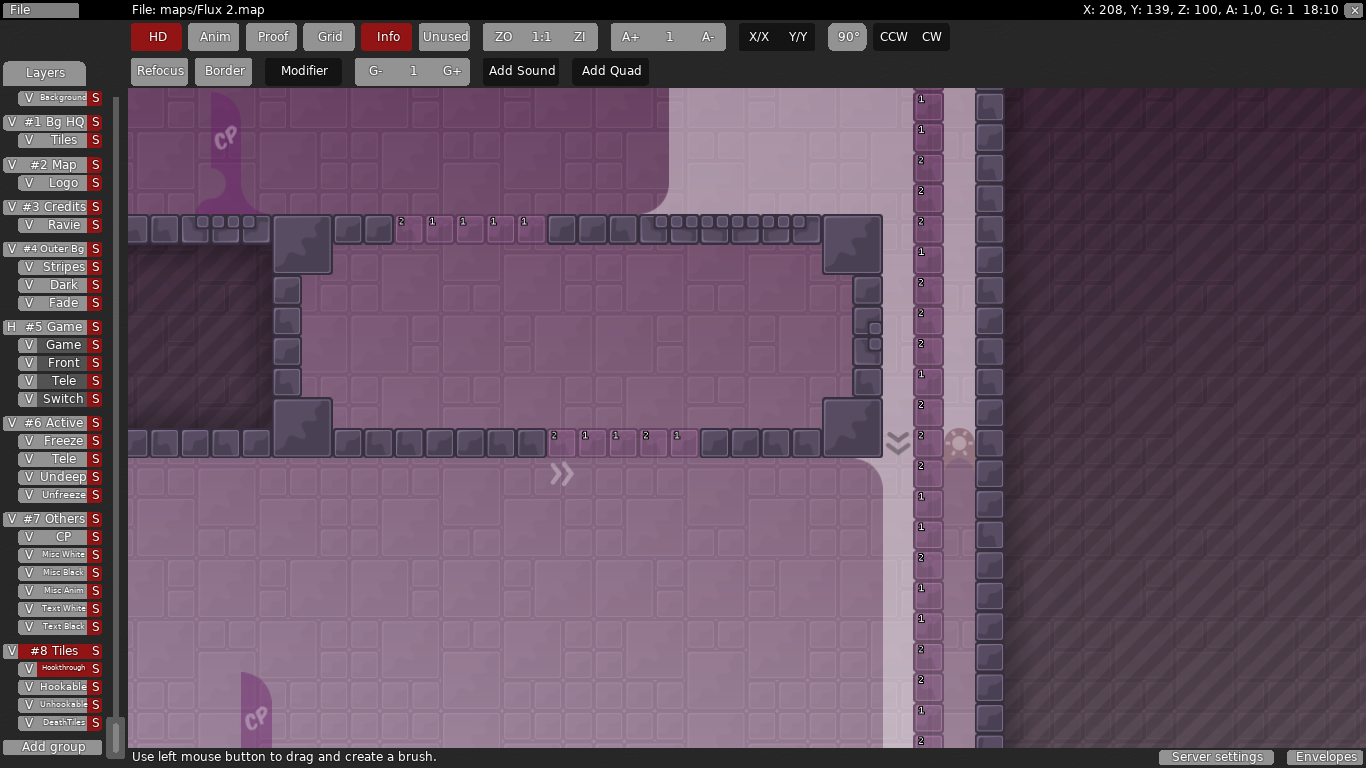Zoom in with the ZI button
The image size is (1366, 768).
click(x=579, y=37)
